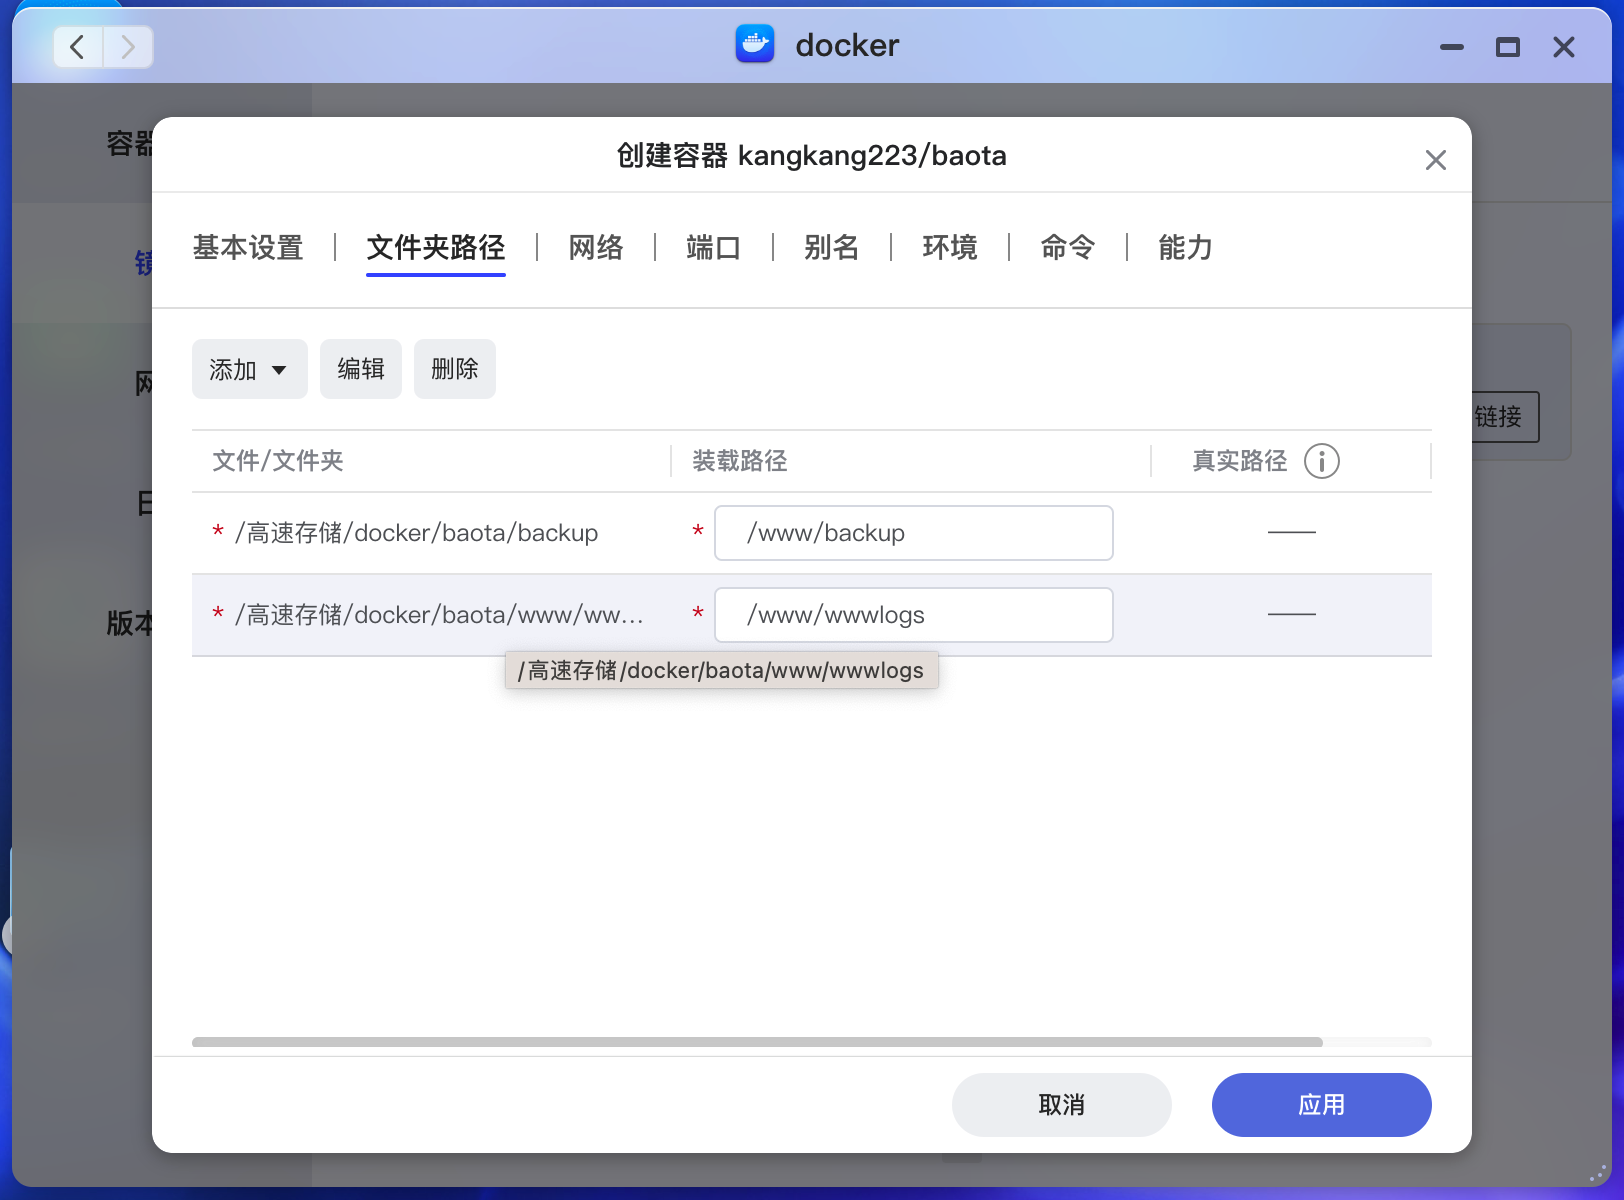Click the 真实路径 column header
This screenshot has width=1624, height=1200.
pos(1240,461)
